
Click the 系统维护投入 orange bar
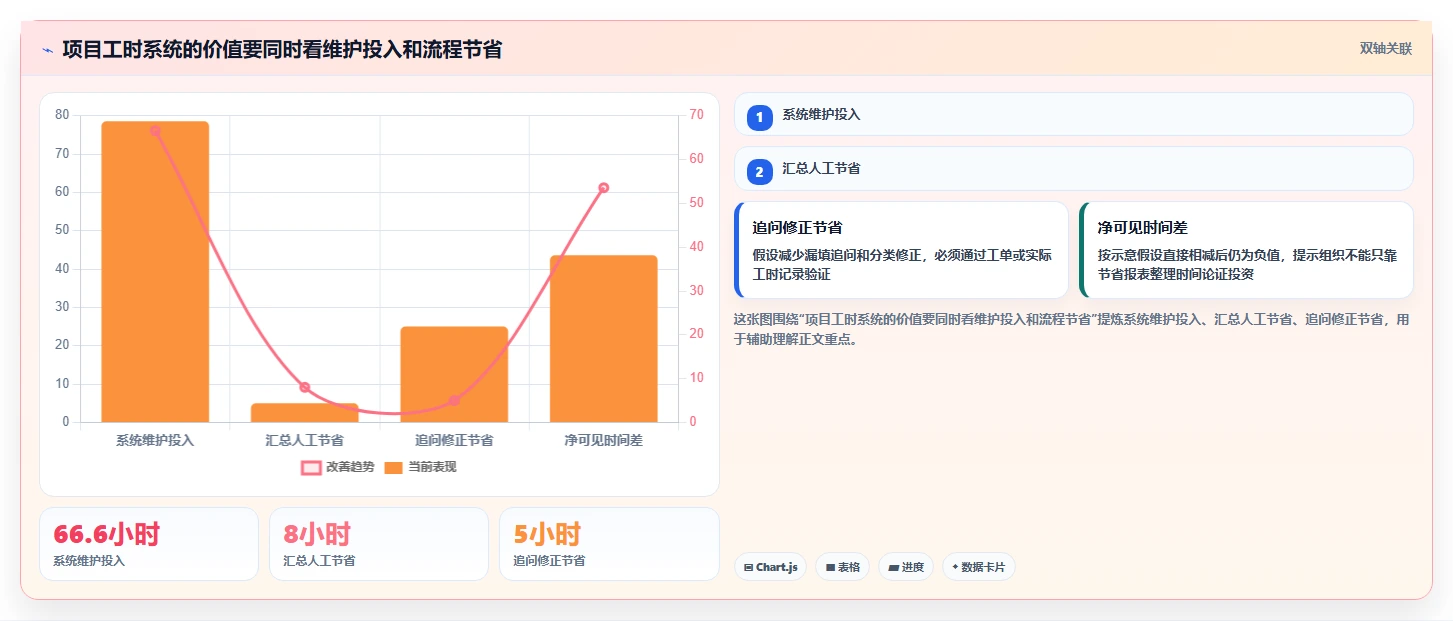[155, 272]
